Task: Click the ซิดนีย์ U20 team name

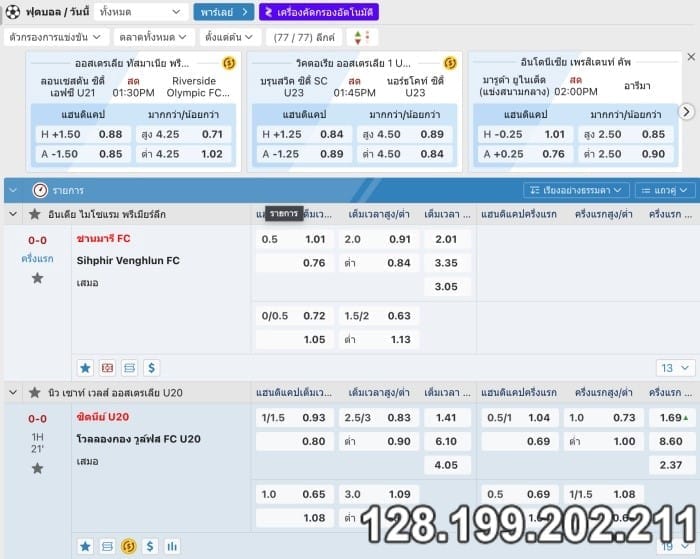Action: [103, 417]
